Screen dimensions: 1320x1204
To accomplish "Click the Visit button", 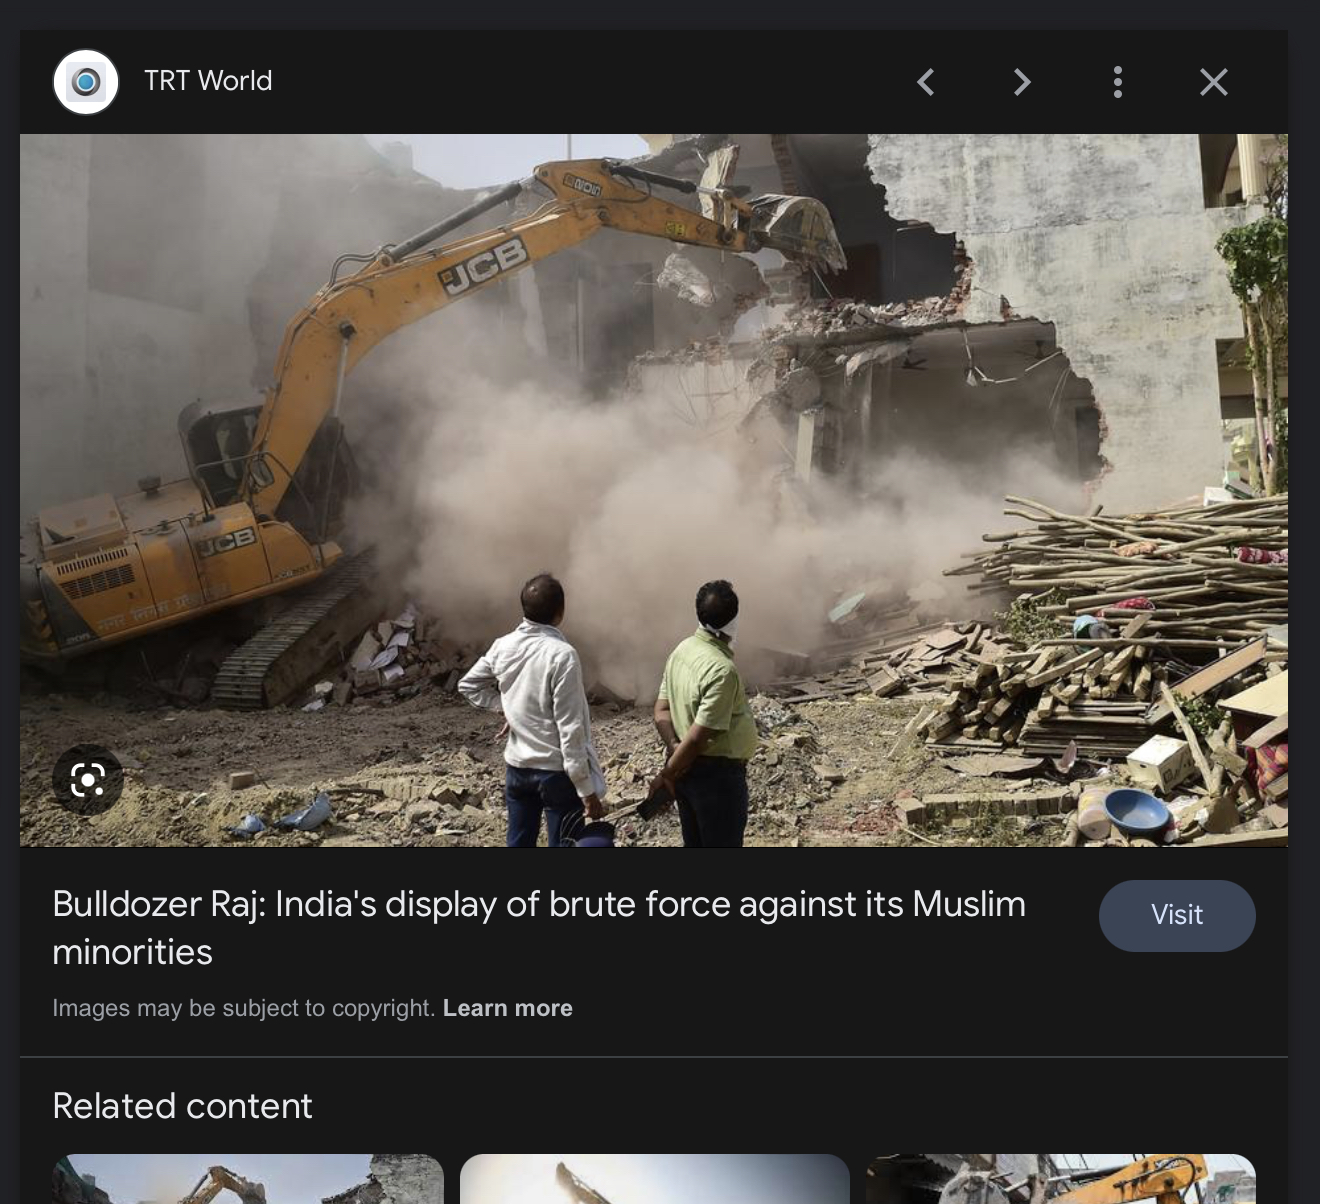I will (x=1177, y=915).
